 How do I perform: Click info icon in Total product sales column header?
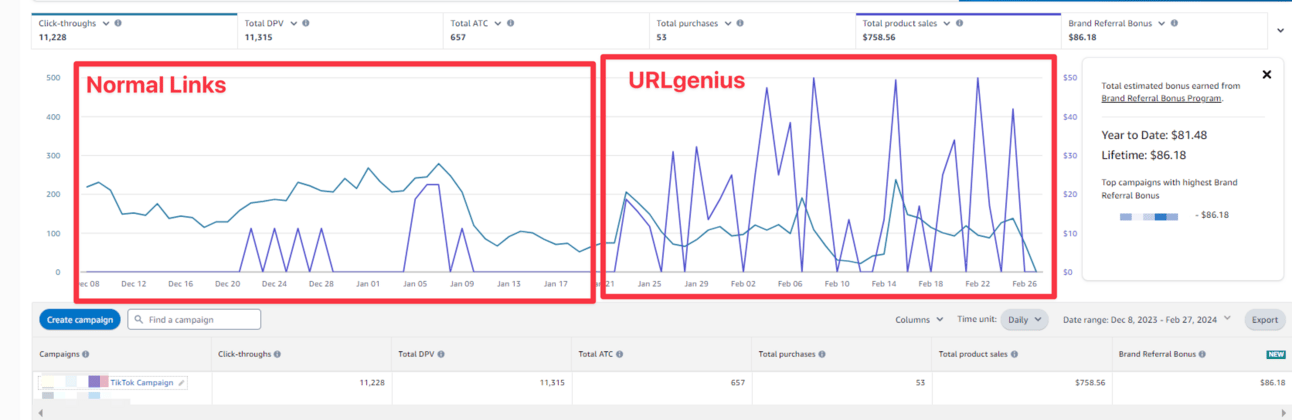coord(1012,354)
